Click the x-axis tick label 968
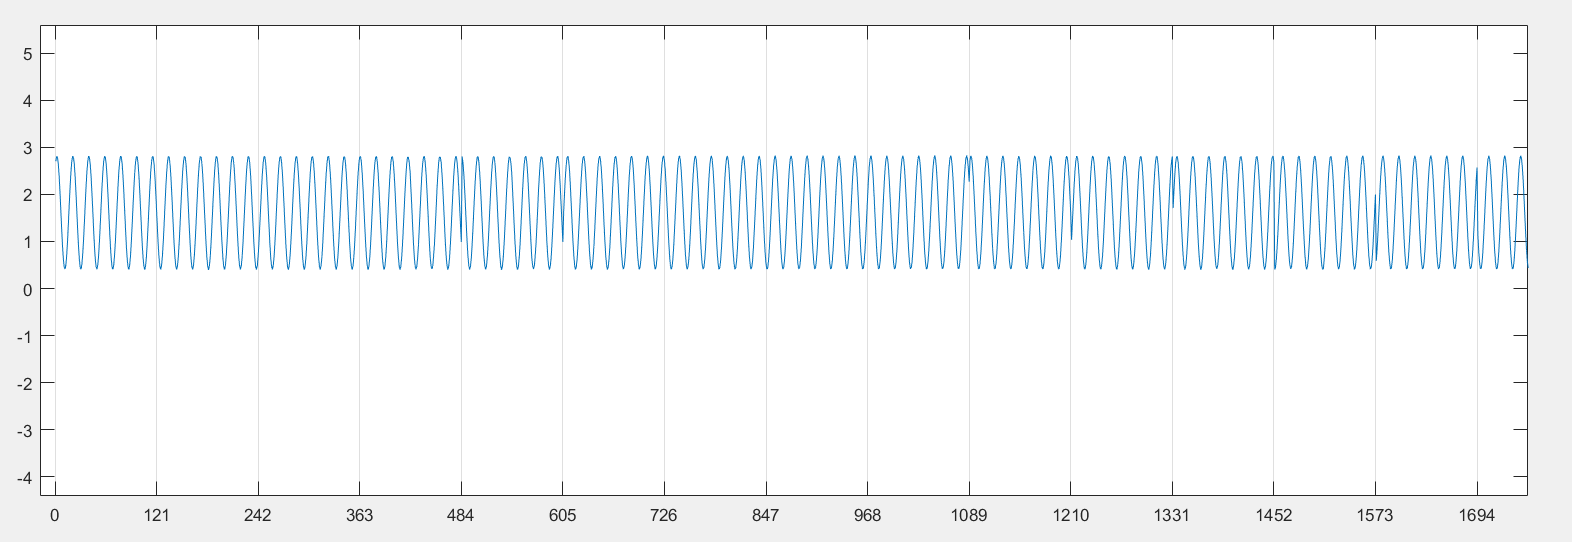Screen dimensions: 1572x542 click(867, 516)
